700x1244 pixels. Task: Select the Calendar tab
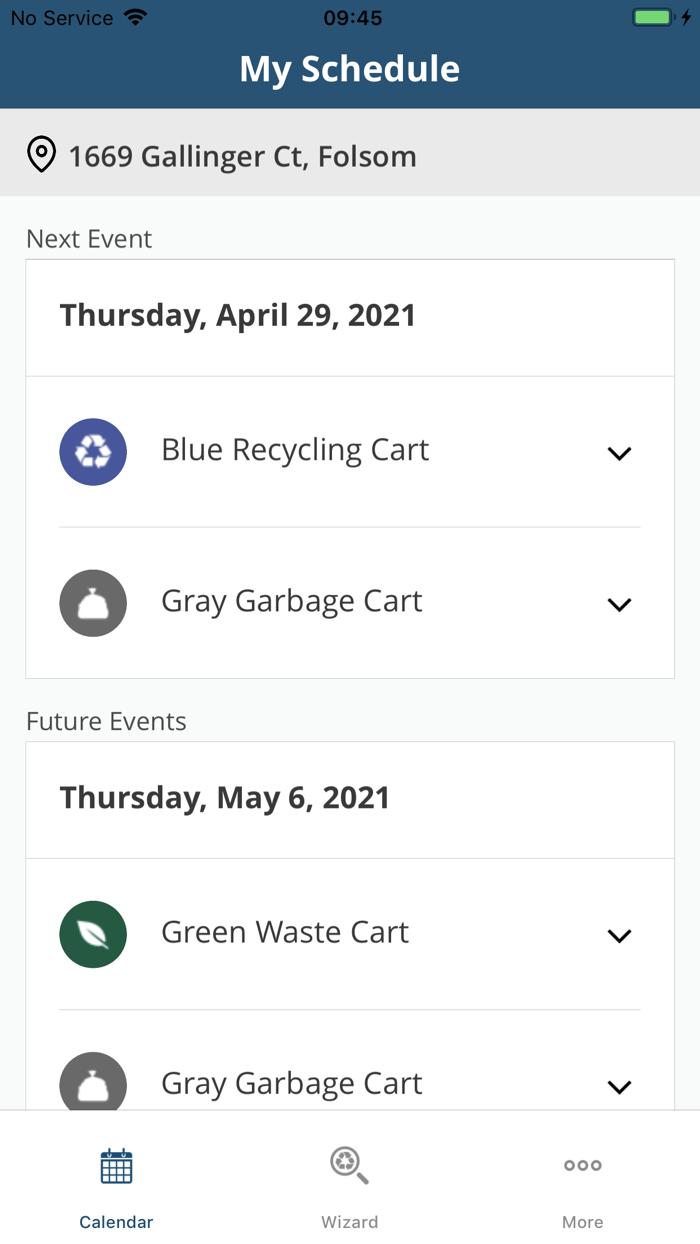(x=116, y=1185)
